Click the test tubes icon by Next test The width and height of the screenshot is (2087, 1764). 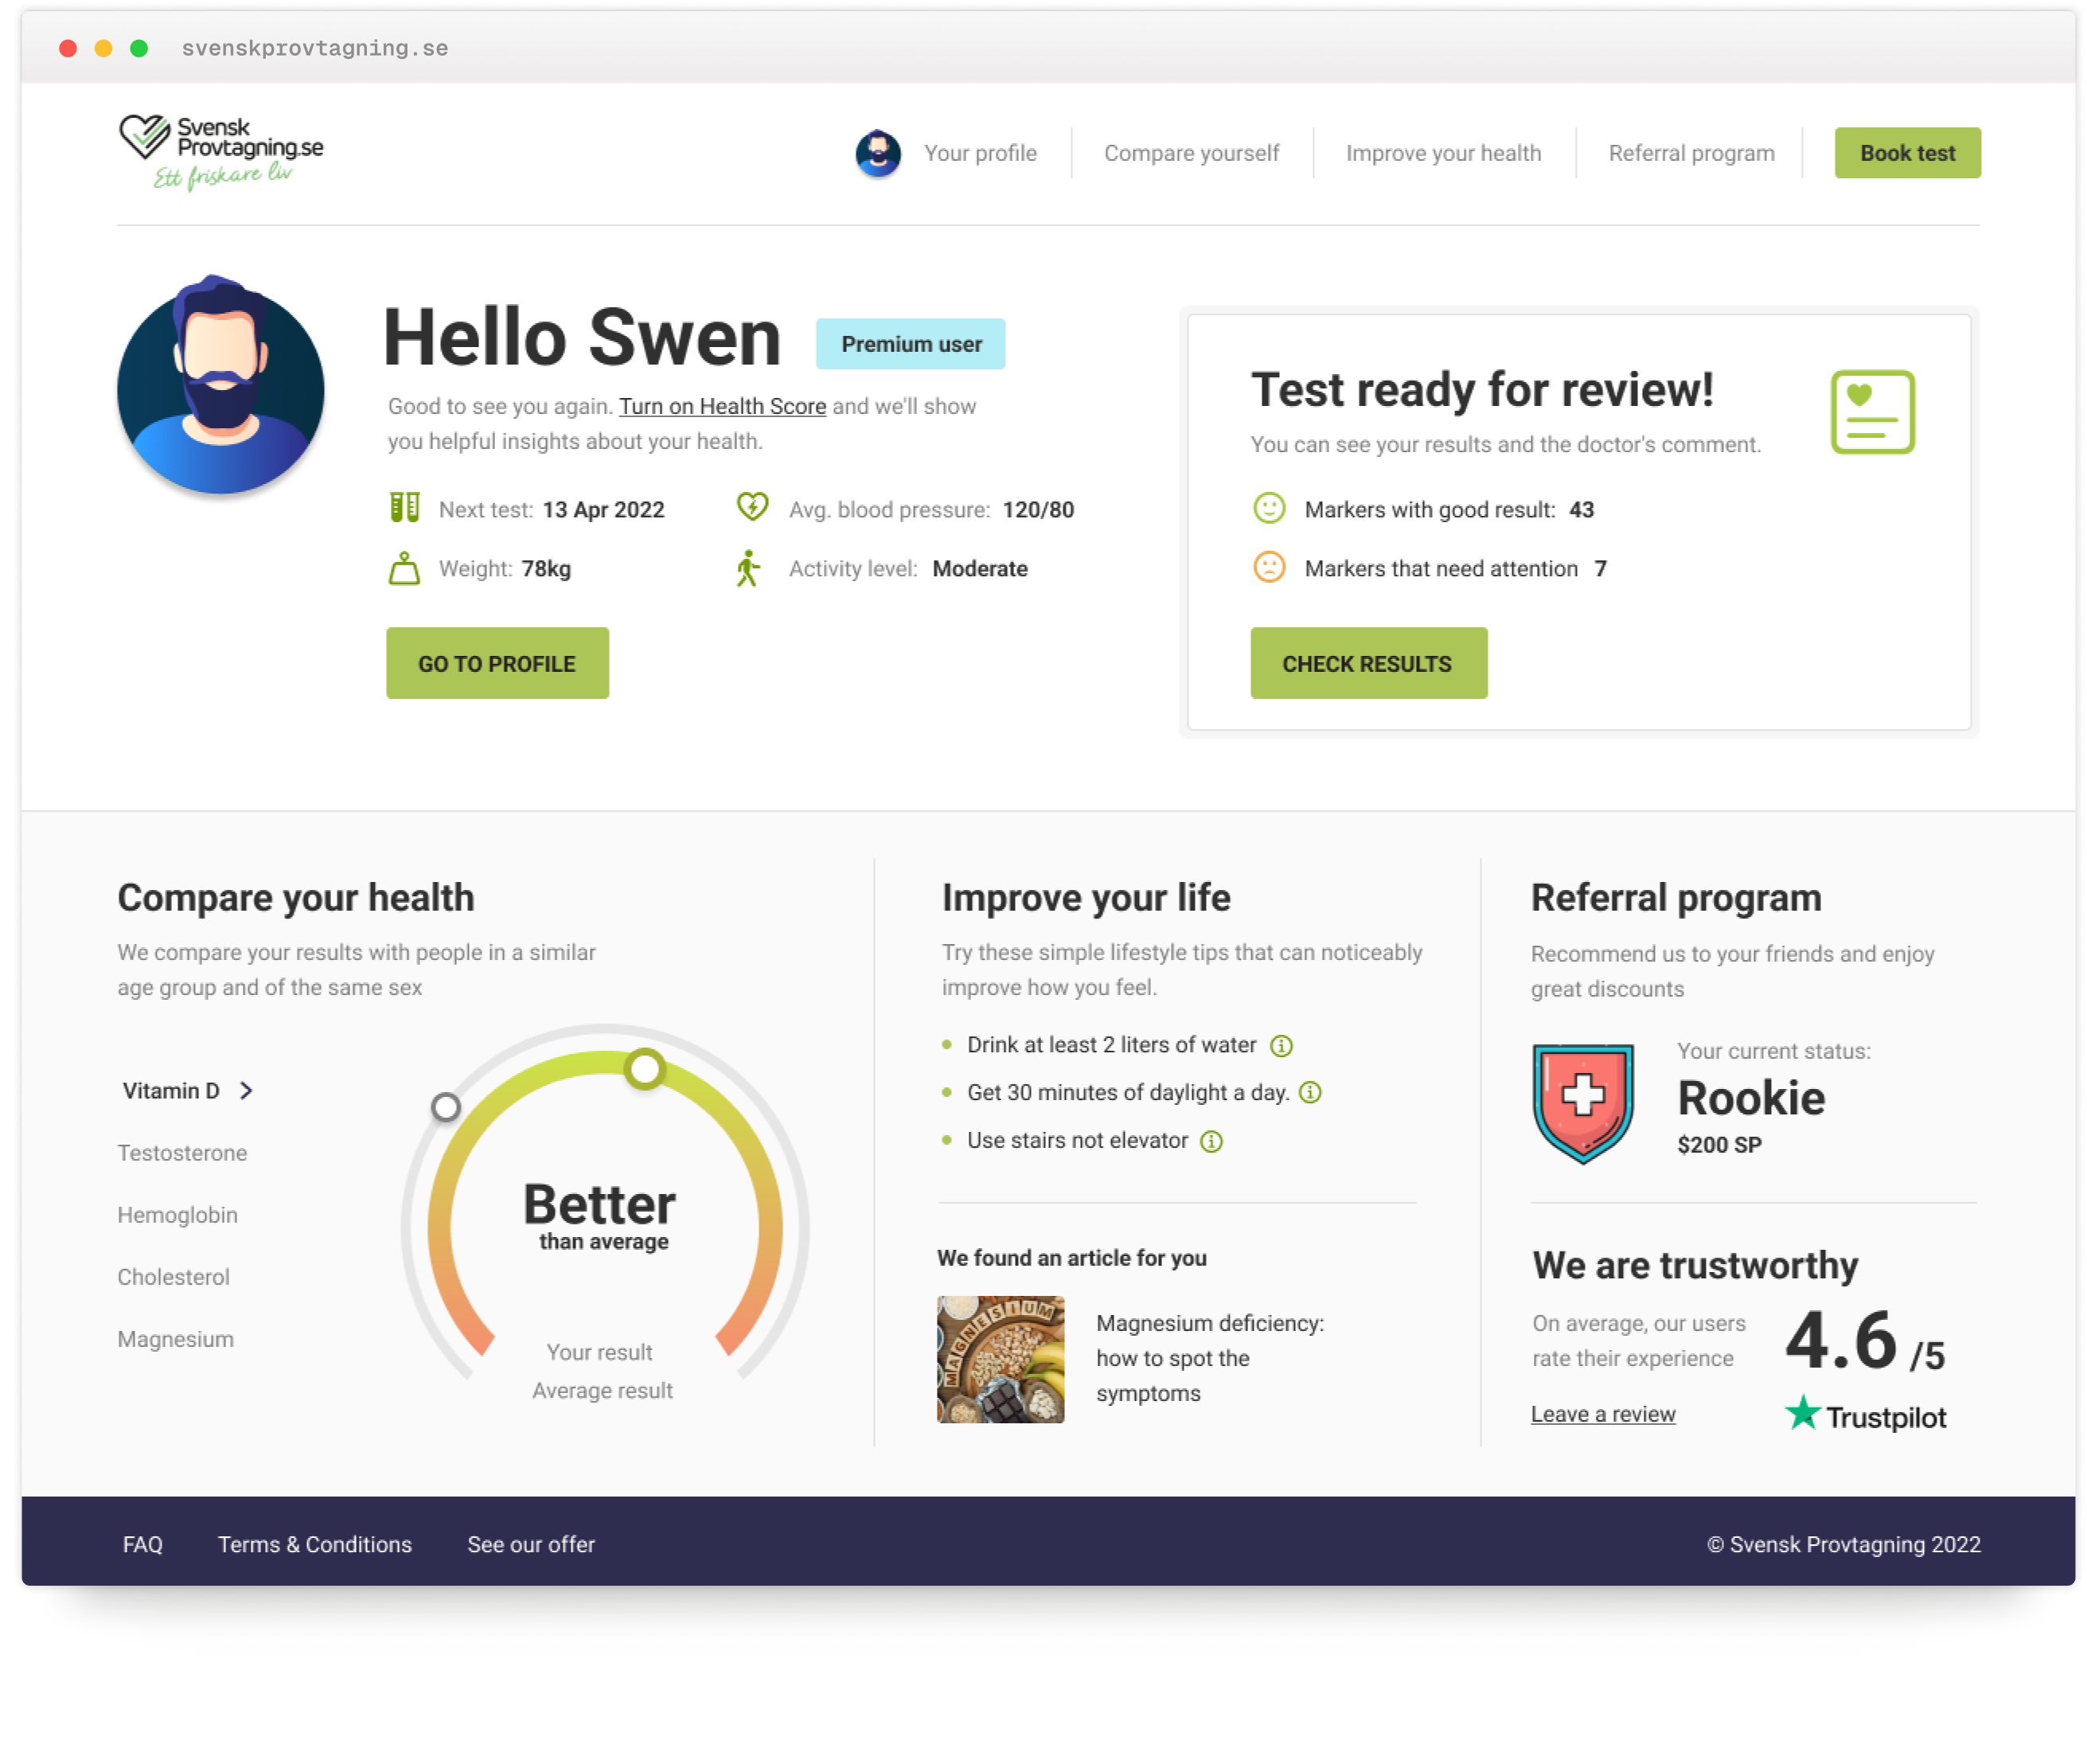[x=404, y=507]
